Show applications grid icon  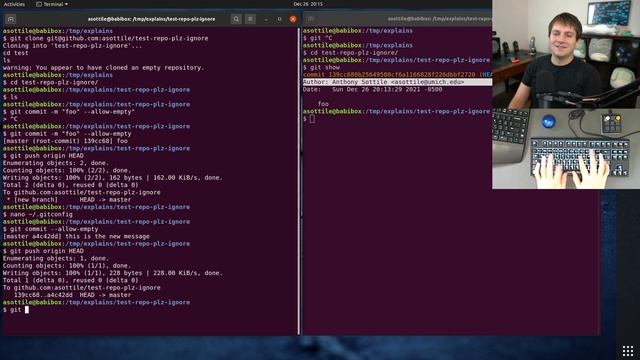click(x=628, y=351)
